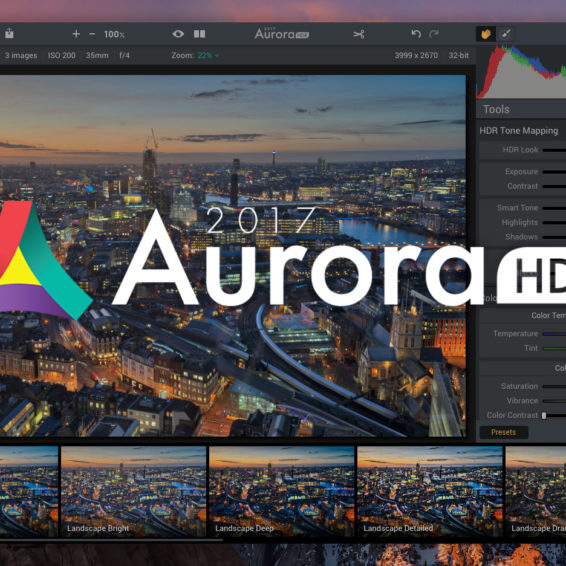This screenshot has width=566, height=566.
Task: Collapse the Tools panel header
Action: [521, 109]
